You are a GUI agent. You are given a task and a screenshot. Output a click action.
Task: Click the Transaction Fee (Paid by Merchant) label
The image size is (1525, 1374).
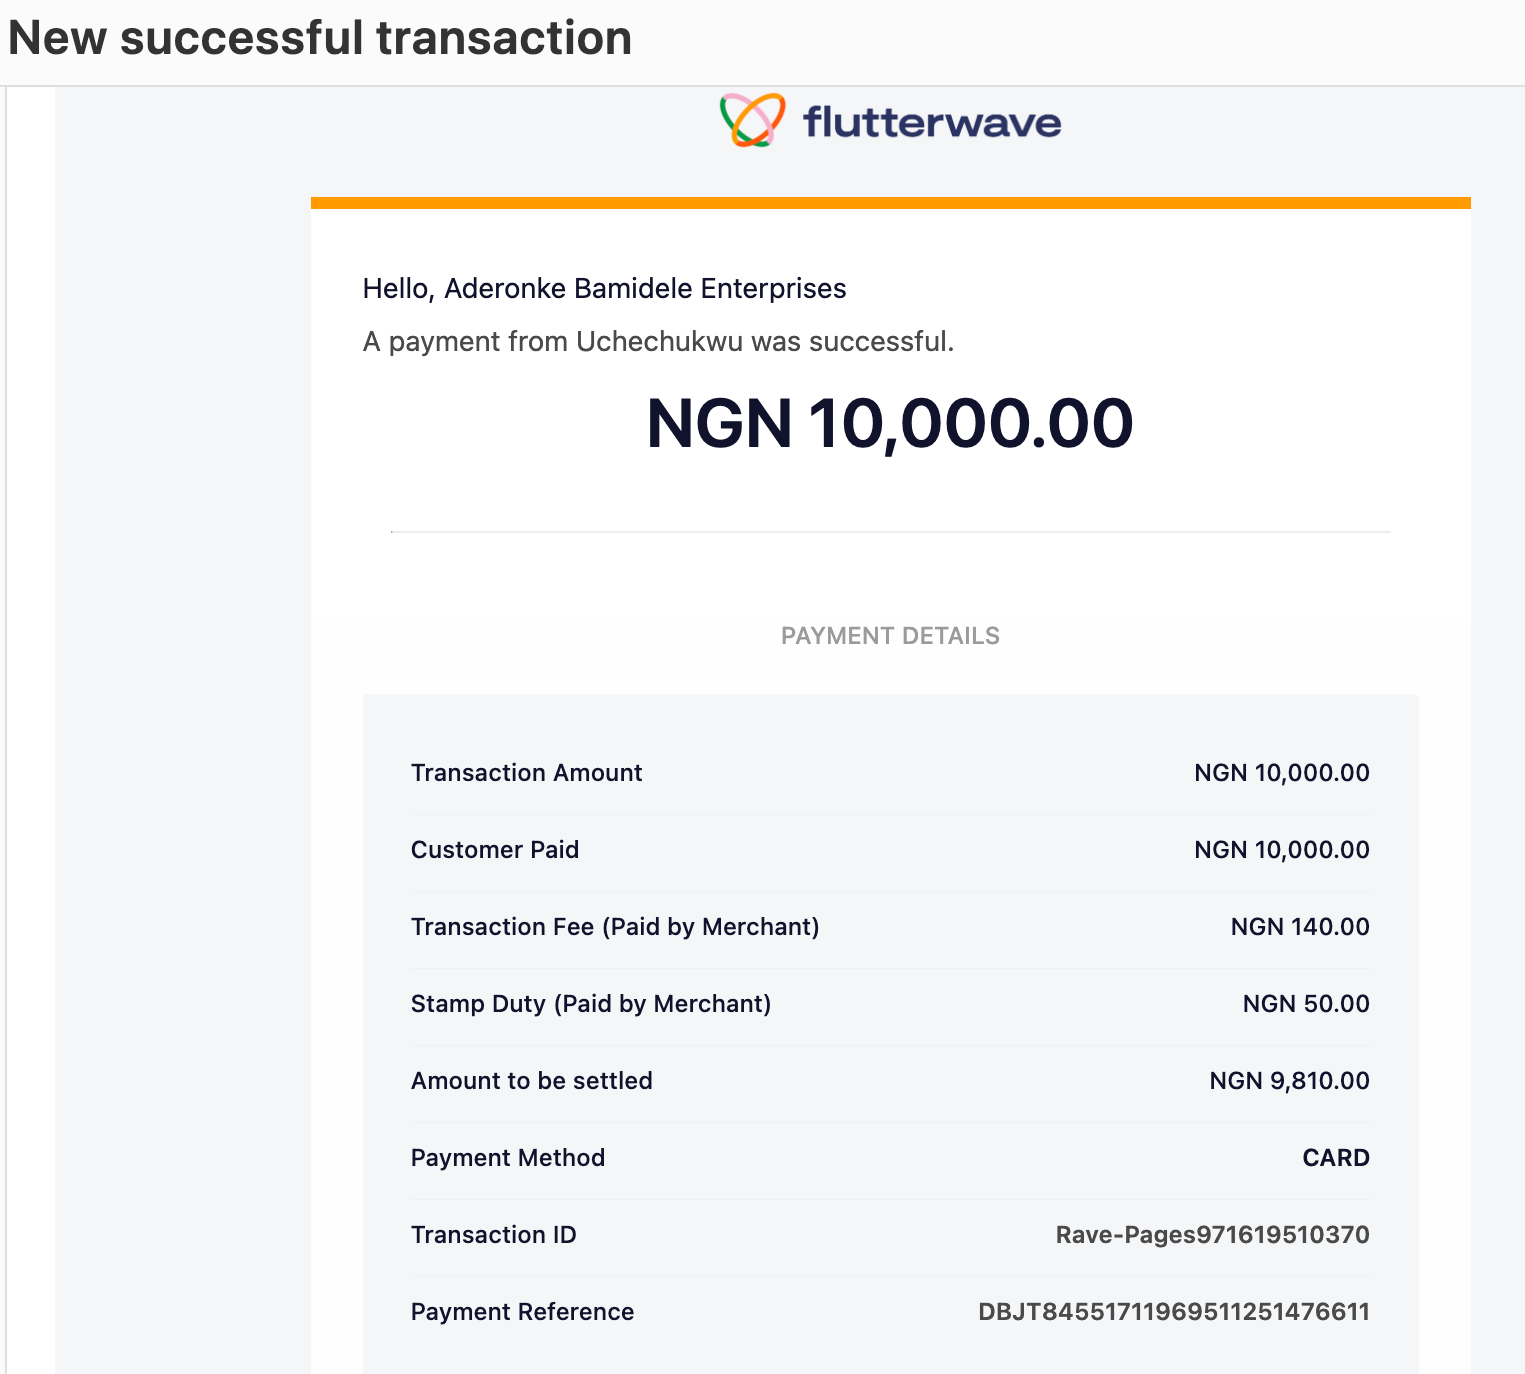coord(615,927)
